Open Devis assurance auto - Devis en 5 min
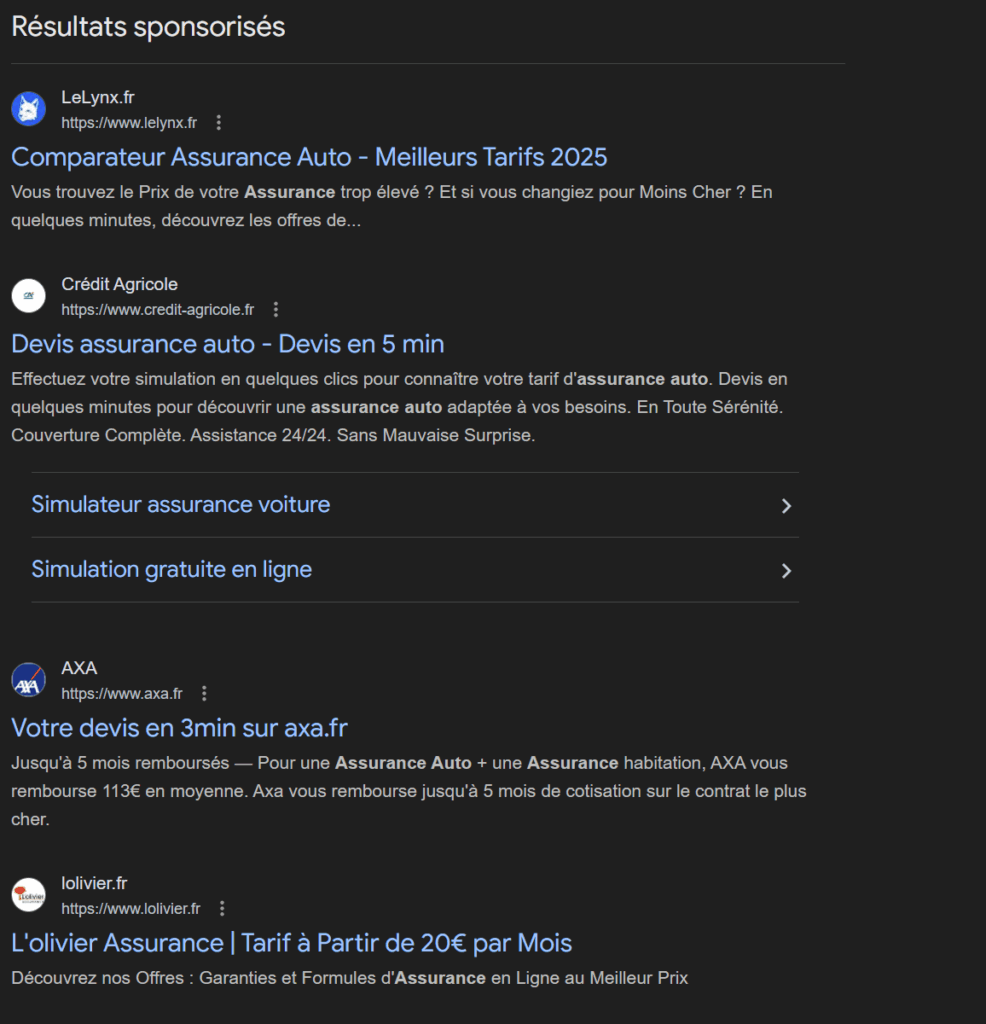This screenshot has width=986, height=1024. (228, 344)
